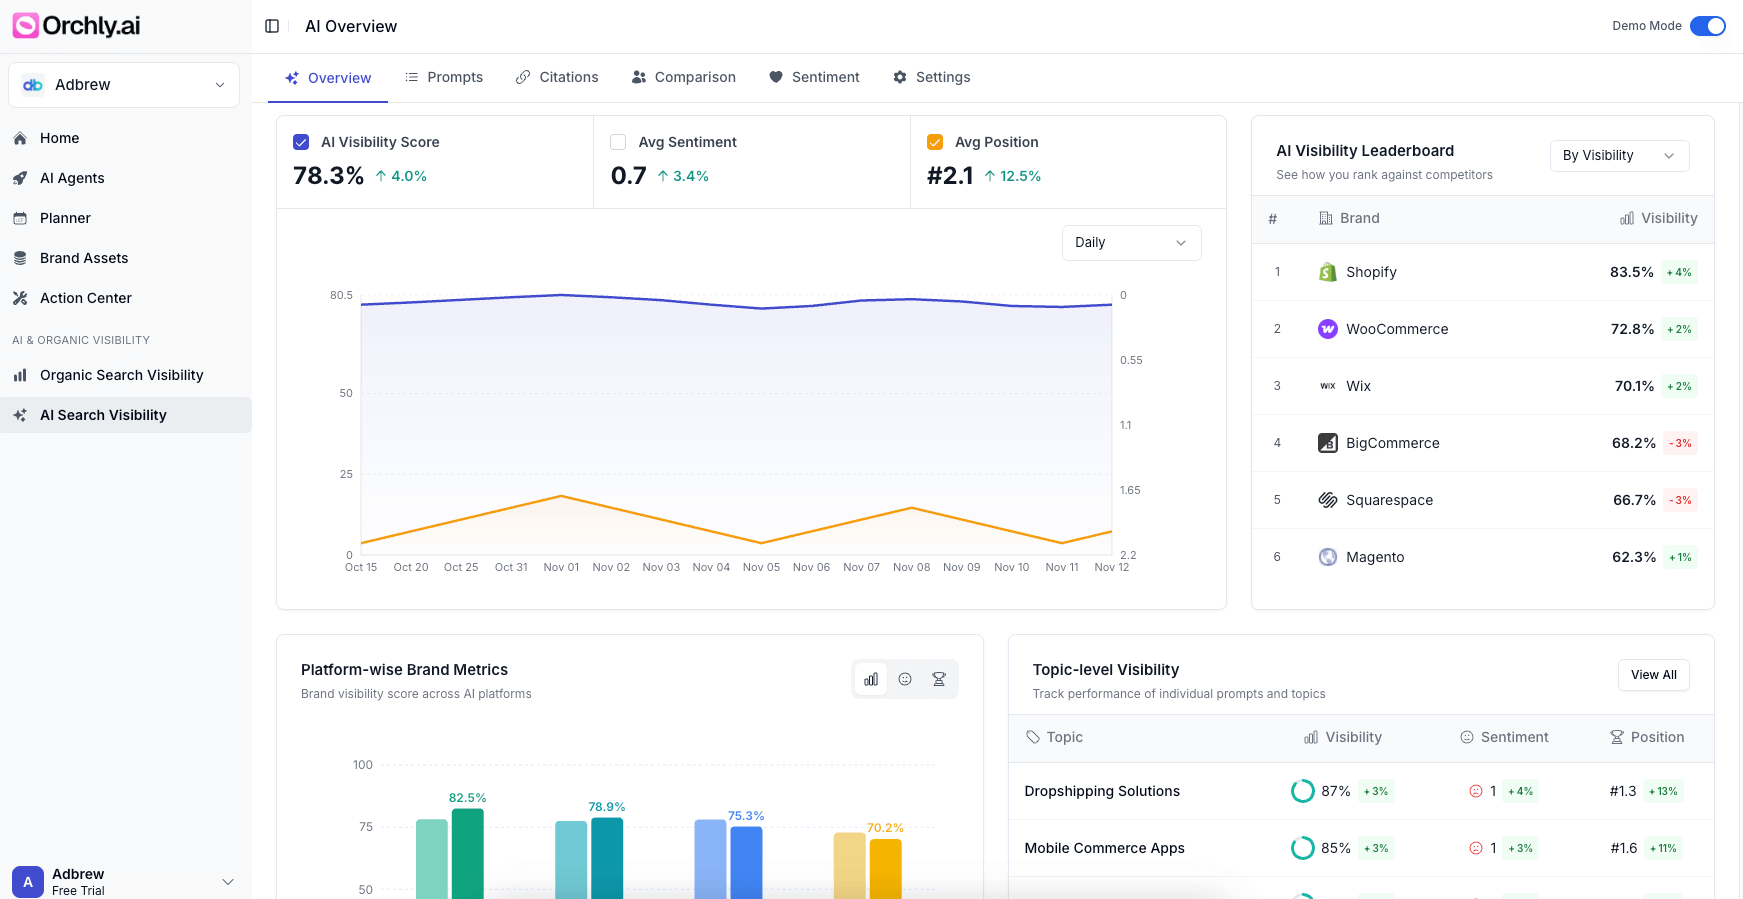Select the smiley sentiment metric icon

[905, 679]
